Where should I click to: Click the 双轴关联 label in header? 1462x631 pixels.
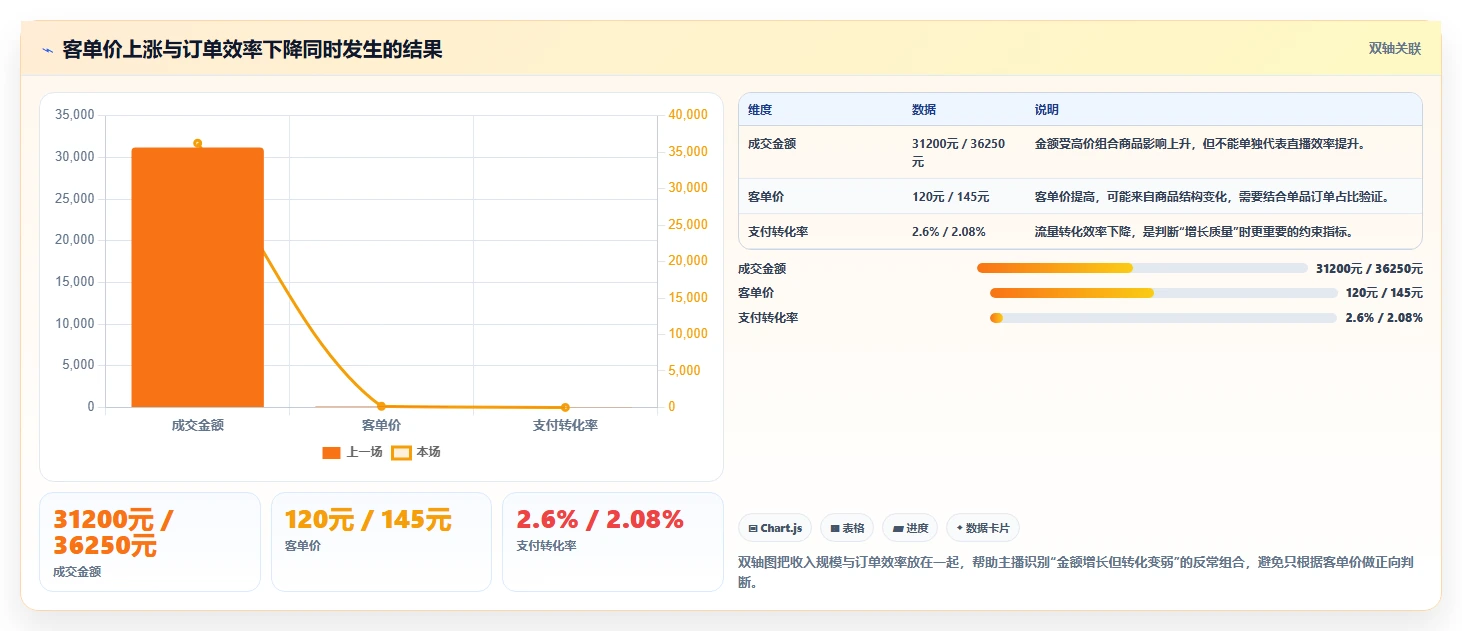1395,49
